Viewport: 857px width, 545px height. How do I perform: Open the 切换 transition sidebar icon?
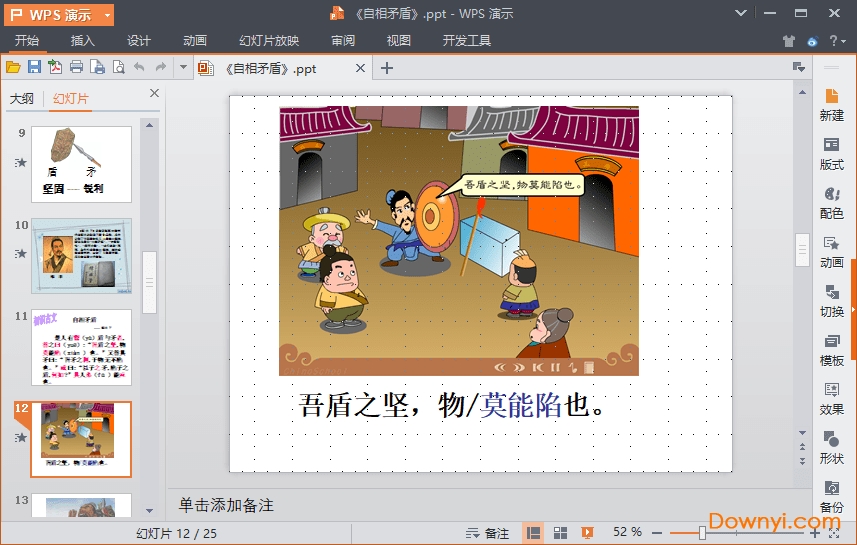831,301
